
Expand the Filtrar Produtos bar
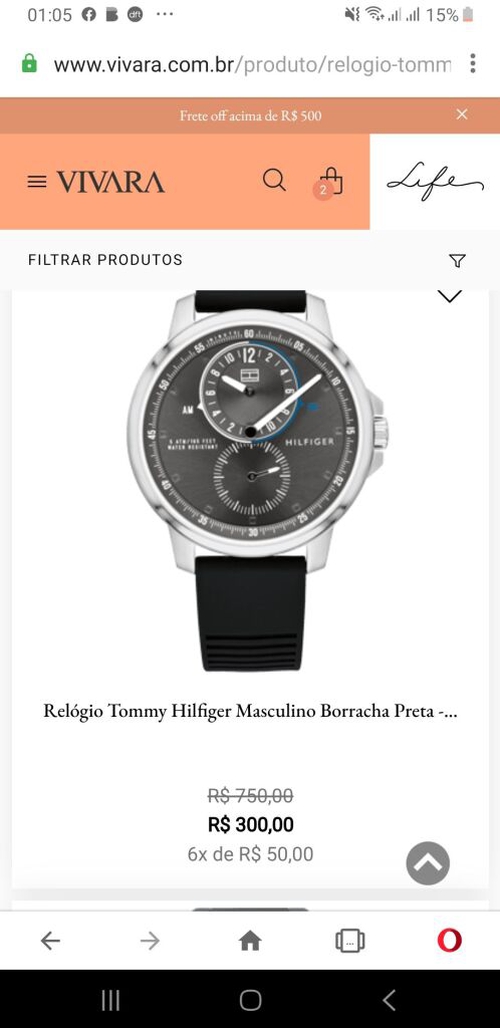point(250,260)
